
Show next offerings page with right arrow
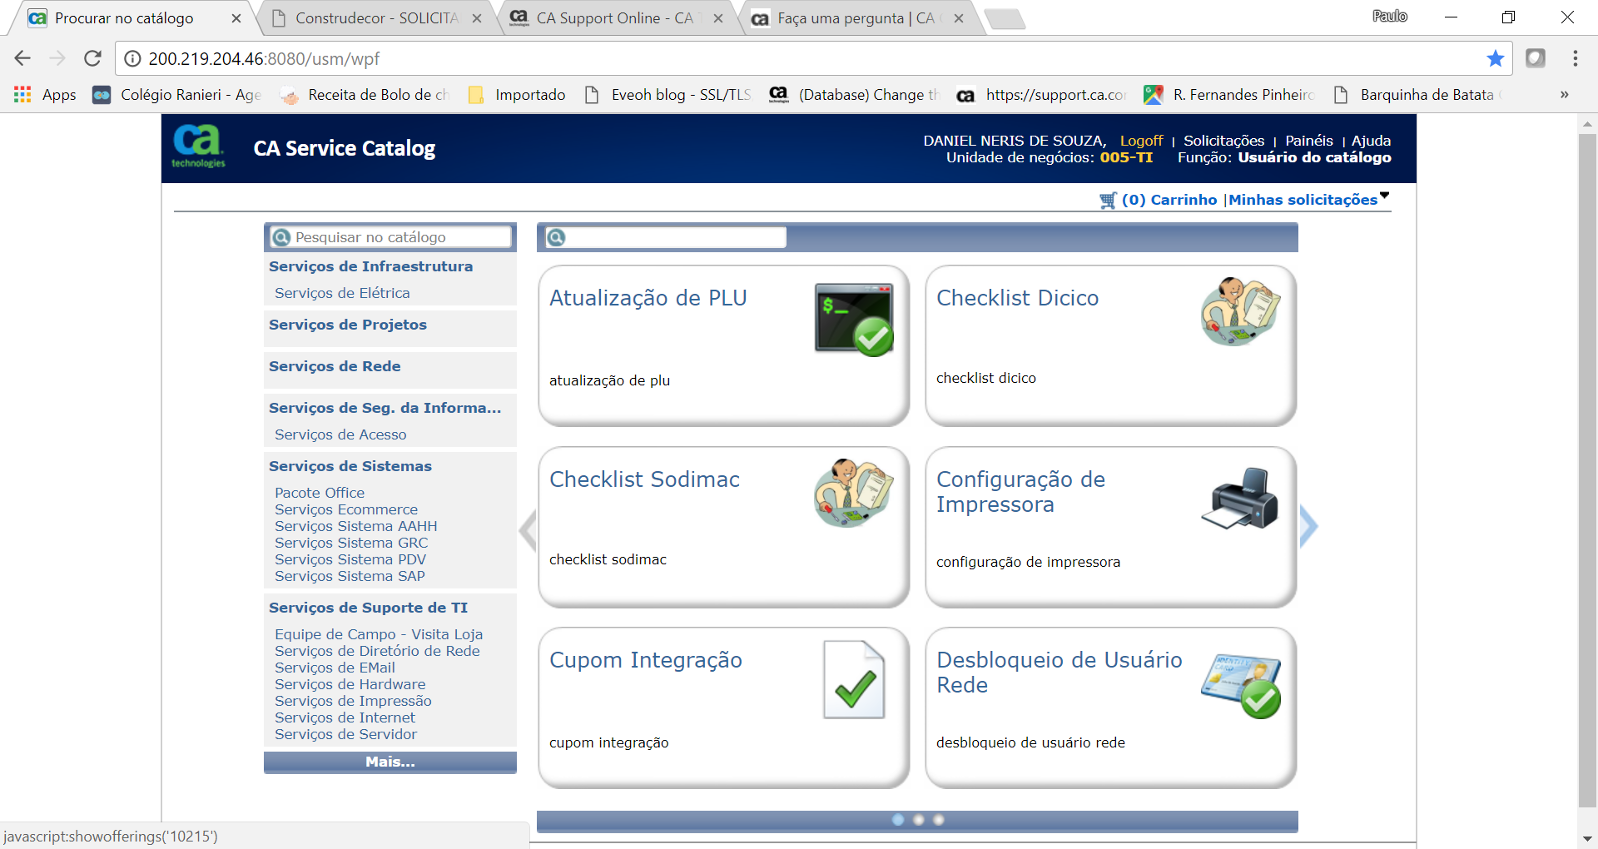[x=1308, y=526]
